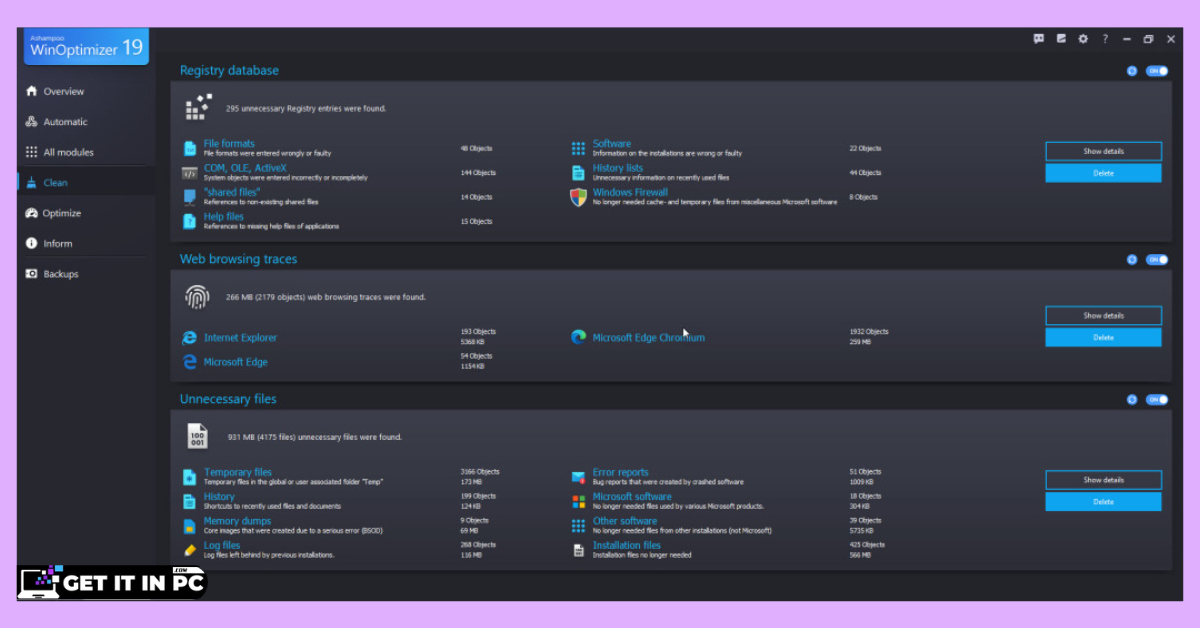This screenshot has width=1200, height=628.
Task: Delete the Unnecessary files
Action: coord(1103,502)
